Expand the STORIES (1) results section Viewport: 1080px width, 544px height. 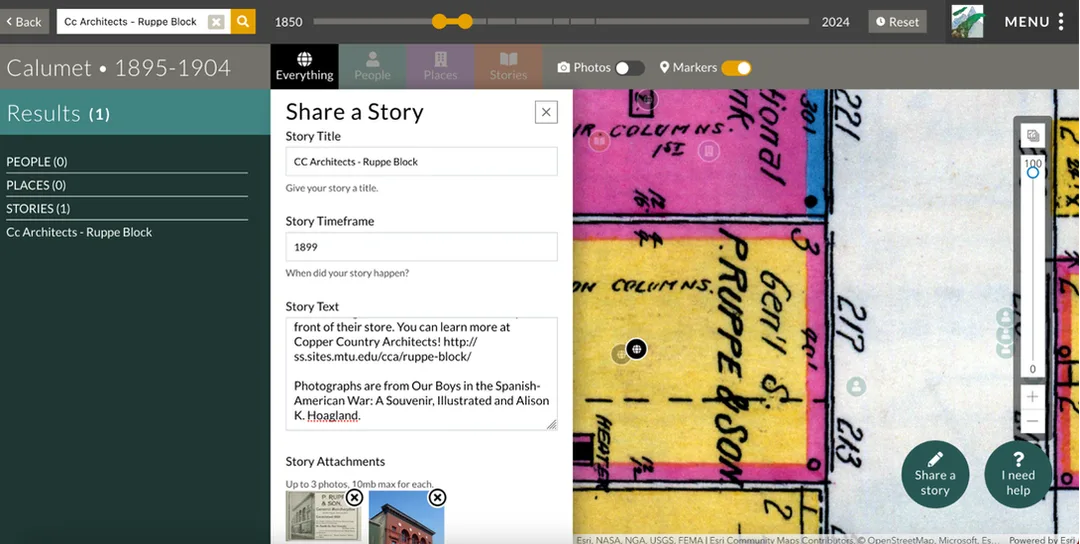127,209
